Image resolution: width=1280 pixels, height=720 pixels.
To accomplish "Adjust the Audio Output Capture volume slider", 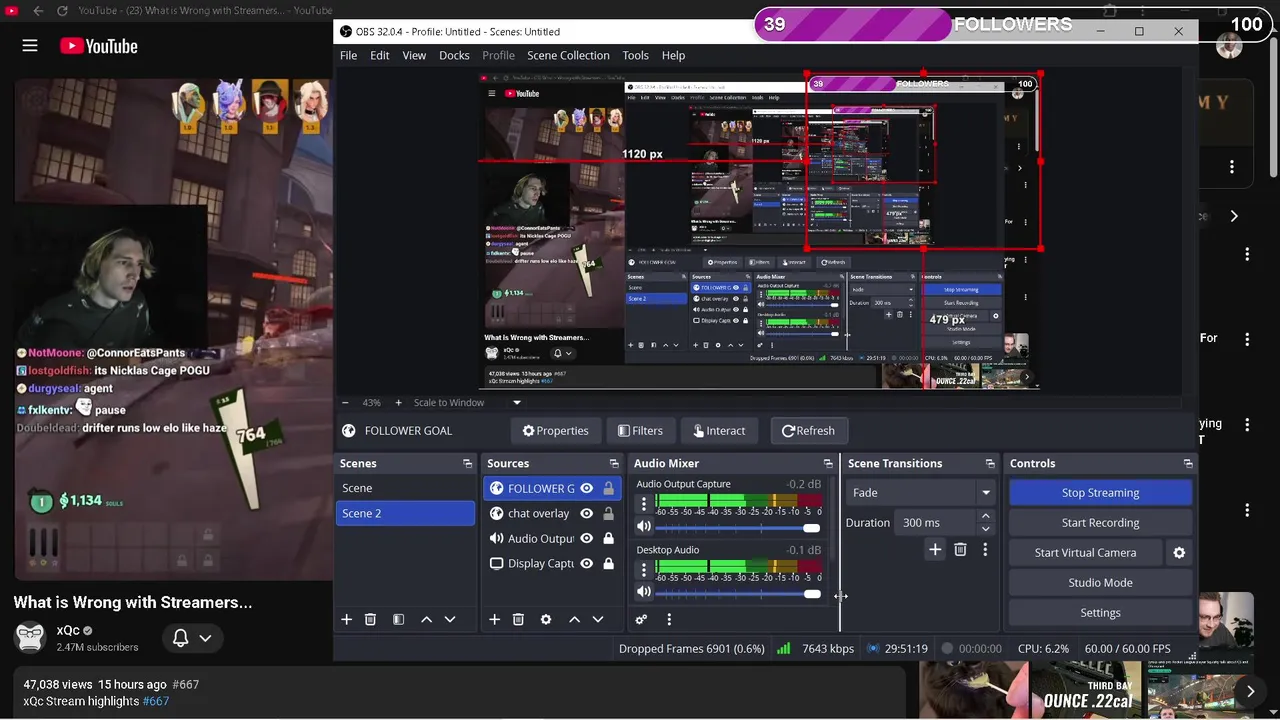I will tap(738, 527).
